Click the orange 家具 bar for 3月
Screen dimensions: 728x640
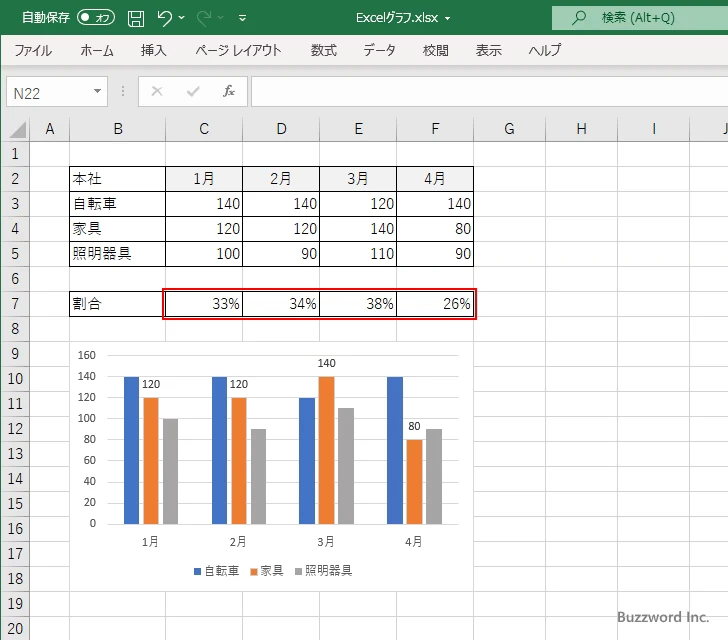click(x=326, y=451)
